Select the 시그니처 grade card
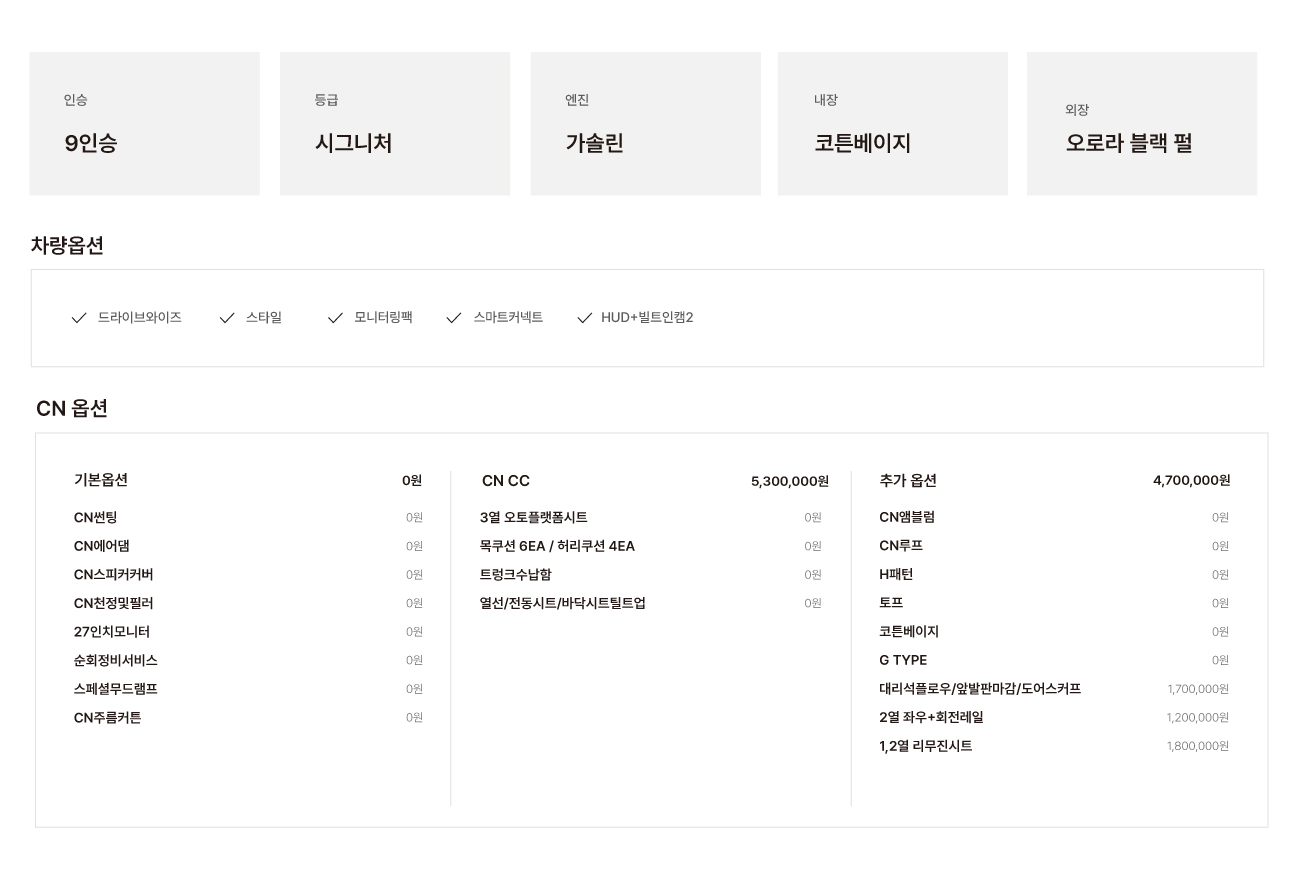Viewport: 1300px width, 880px height. pyautogui.click(x=395, y=124)
